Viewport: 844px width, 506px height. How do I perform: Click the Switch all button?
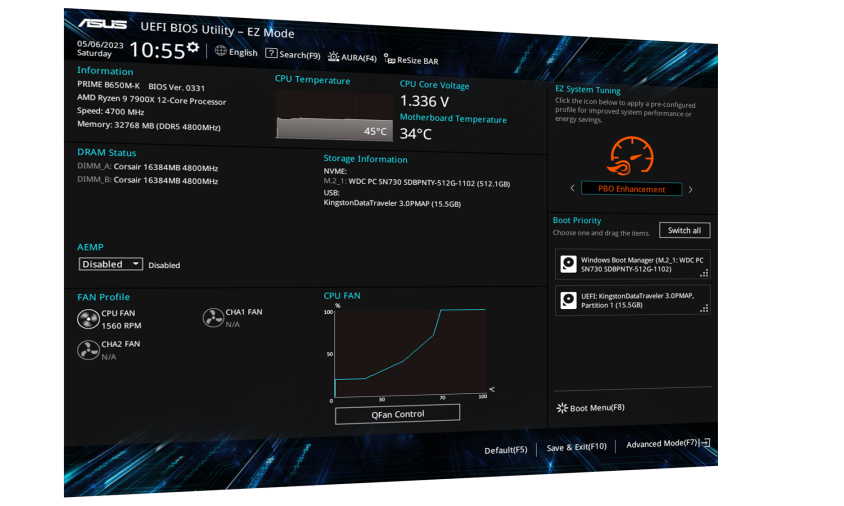pyautogui.click(x=684, y=230)
